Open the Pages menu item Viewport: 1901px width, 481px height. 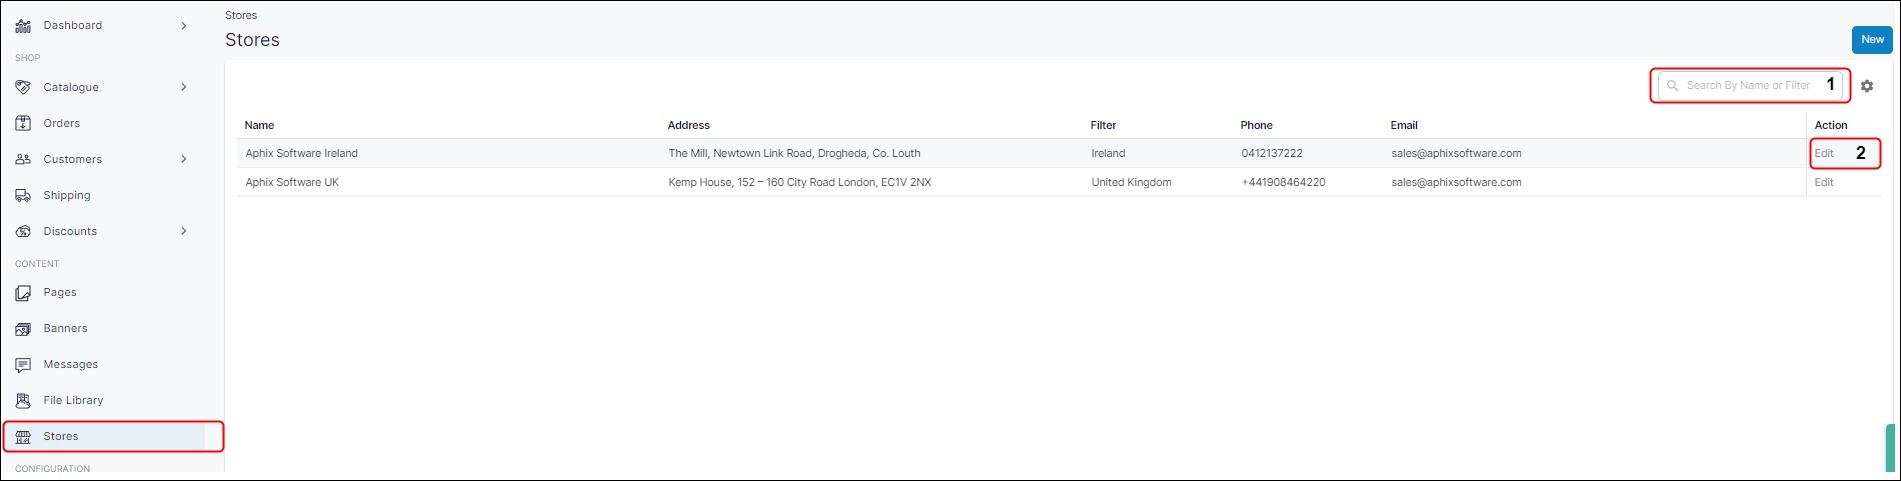point(60,293)
